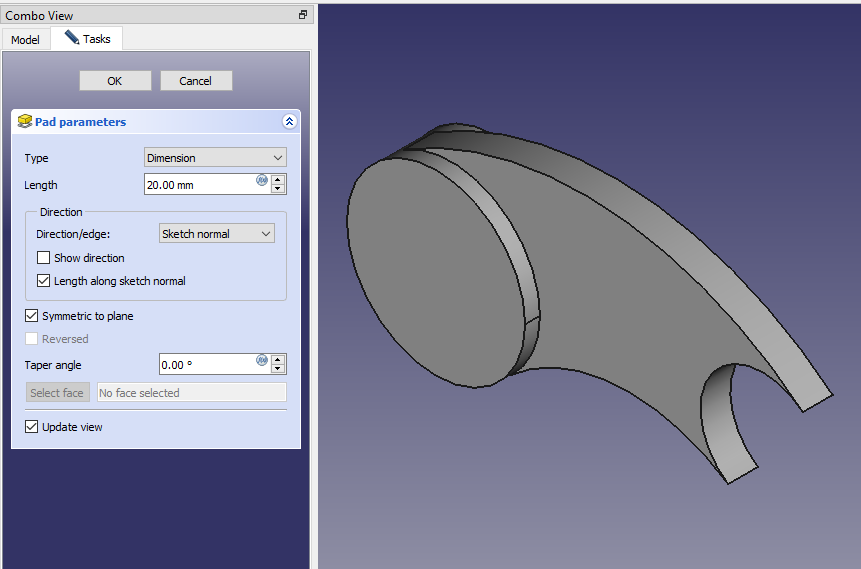Click the Pad parameters yellow pad icon
This screenshot has height=569, width=861.
(x=25, y=122)
